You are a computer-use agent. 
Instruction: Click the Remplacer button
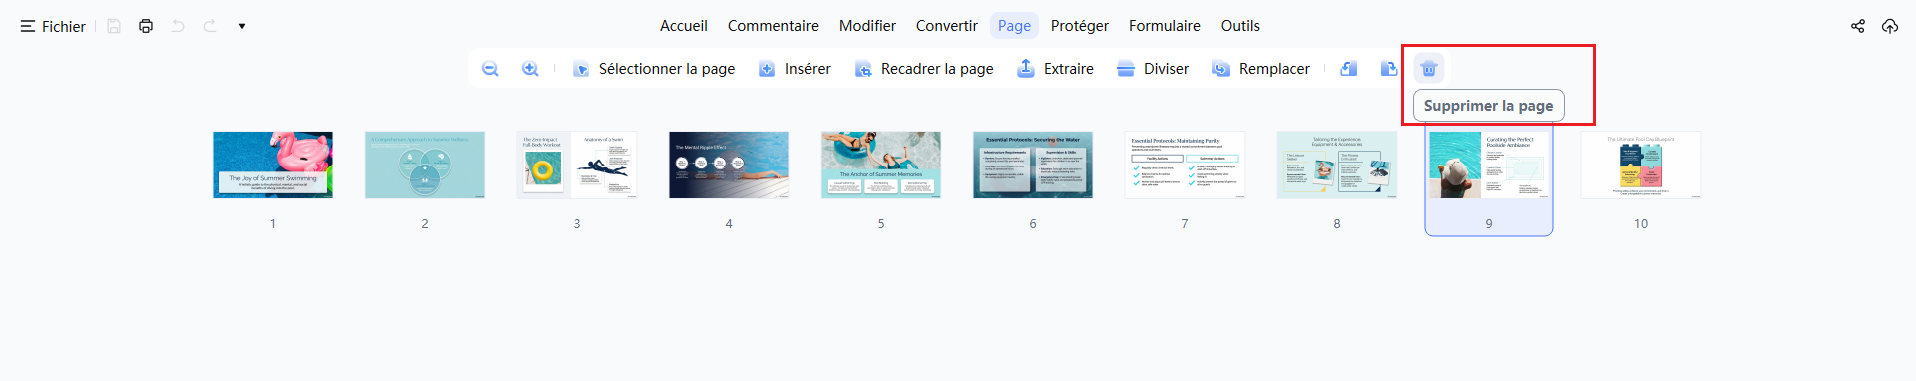click(x=1261, y=69)
